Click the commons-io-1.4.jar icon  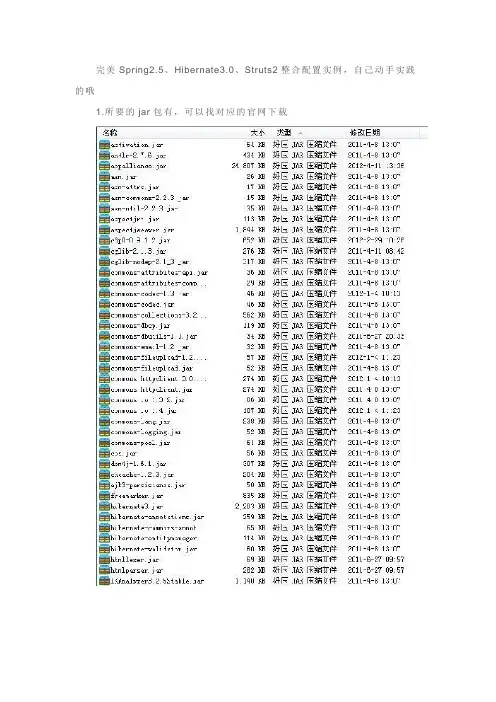click(104, 411)
